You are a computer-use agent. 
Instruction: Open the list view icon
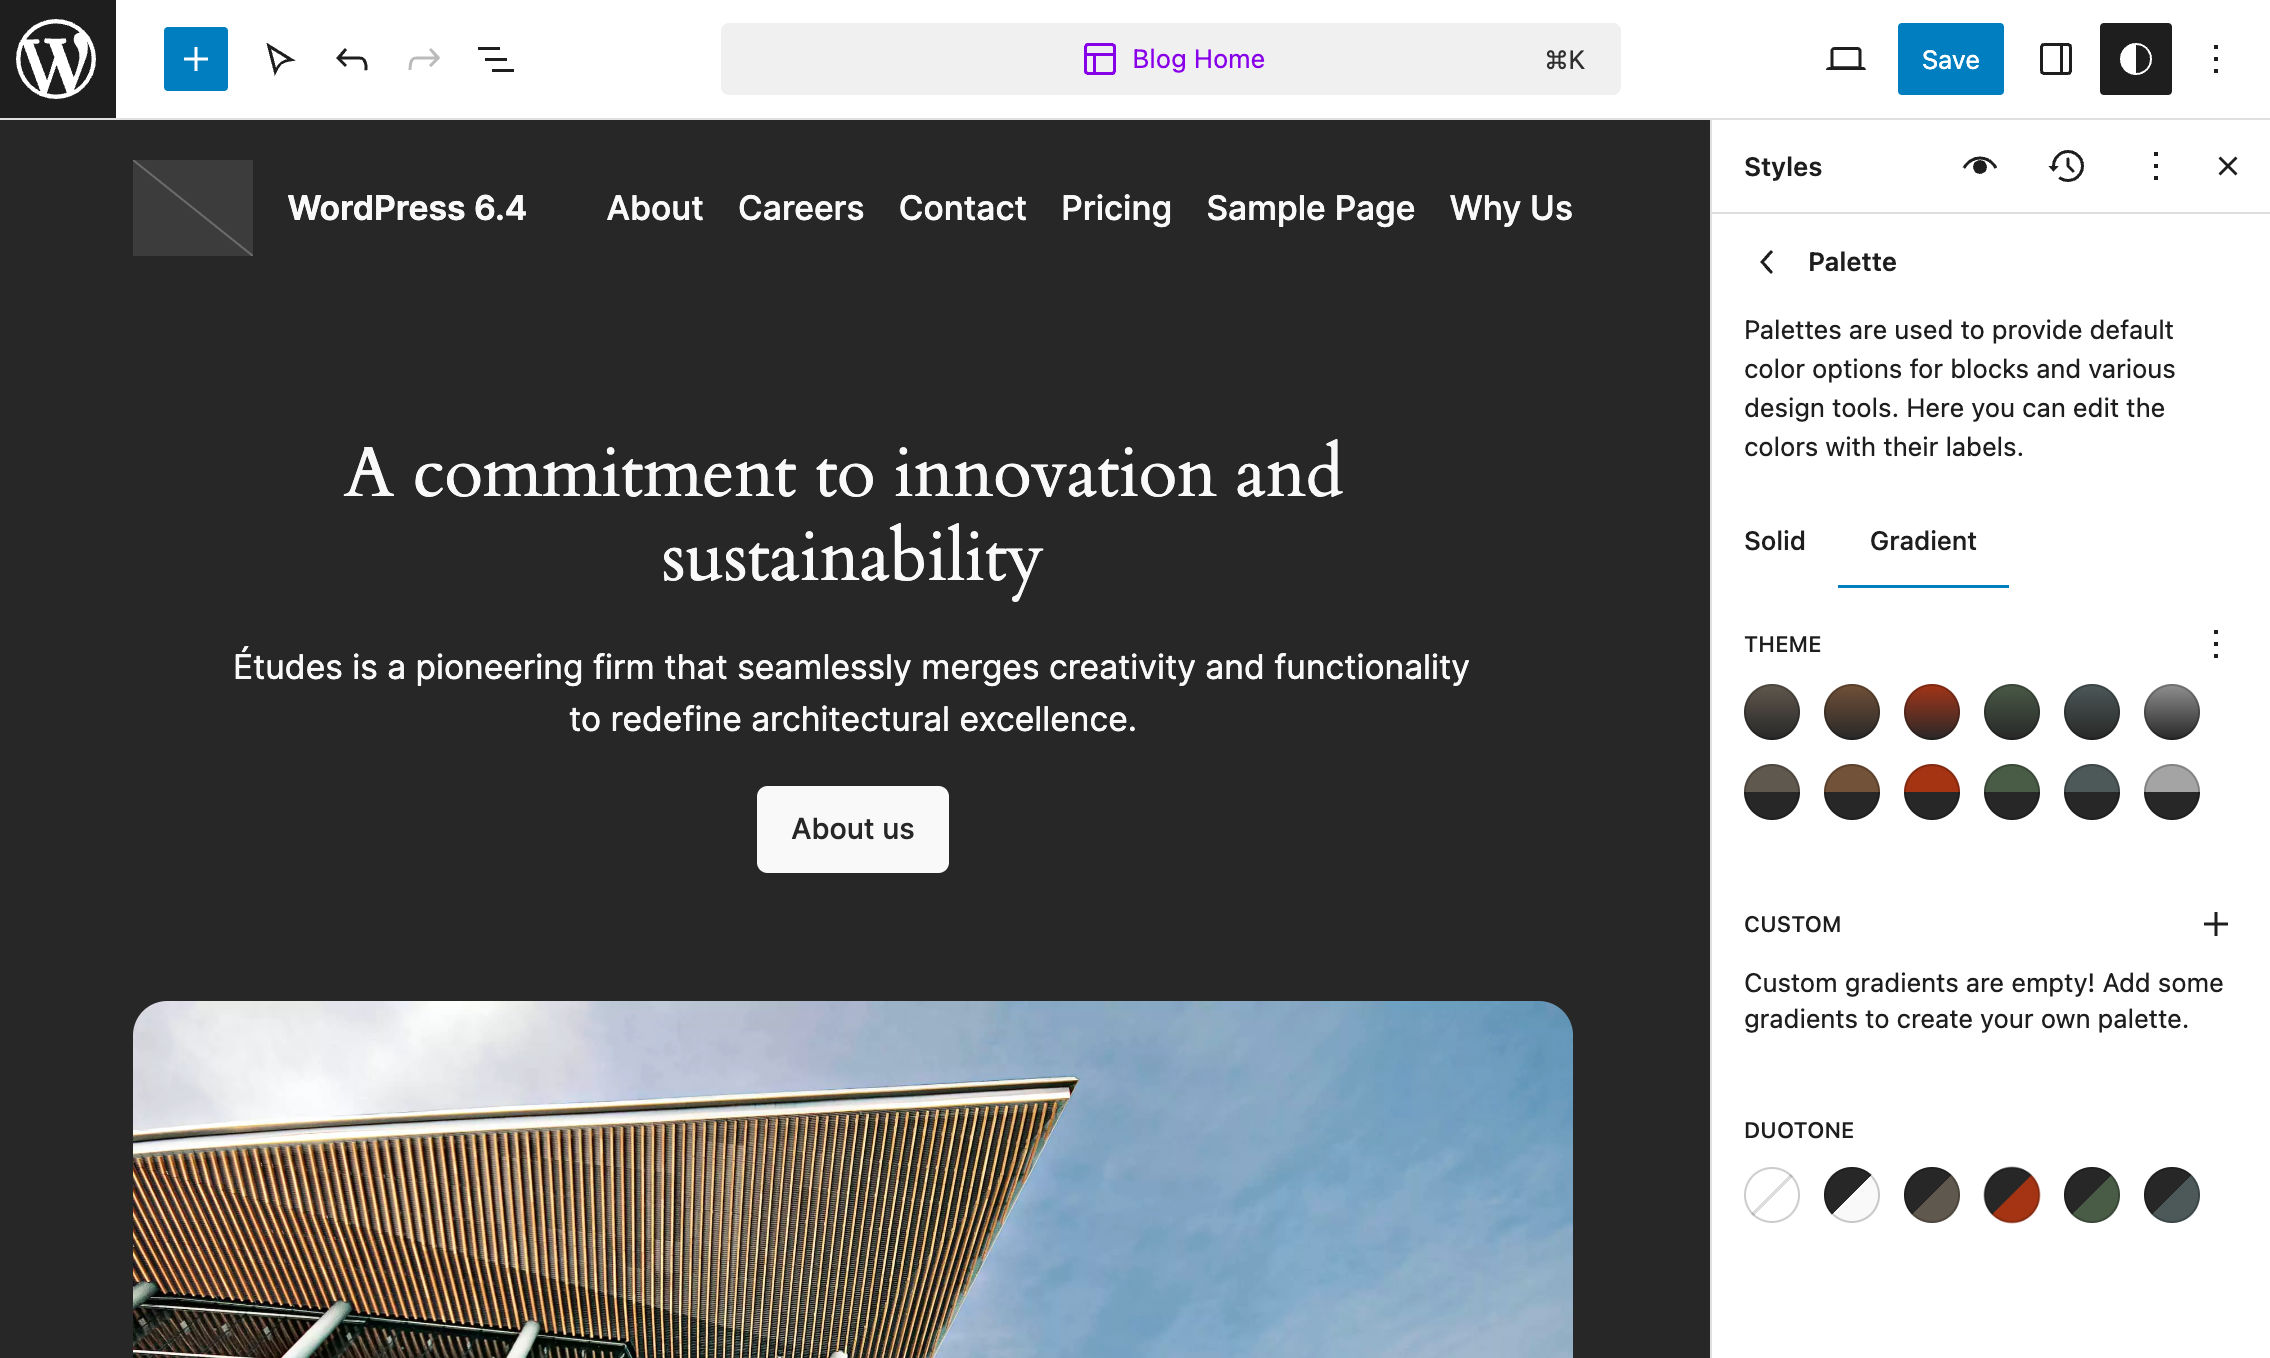[495, 60]
